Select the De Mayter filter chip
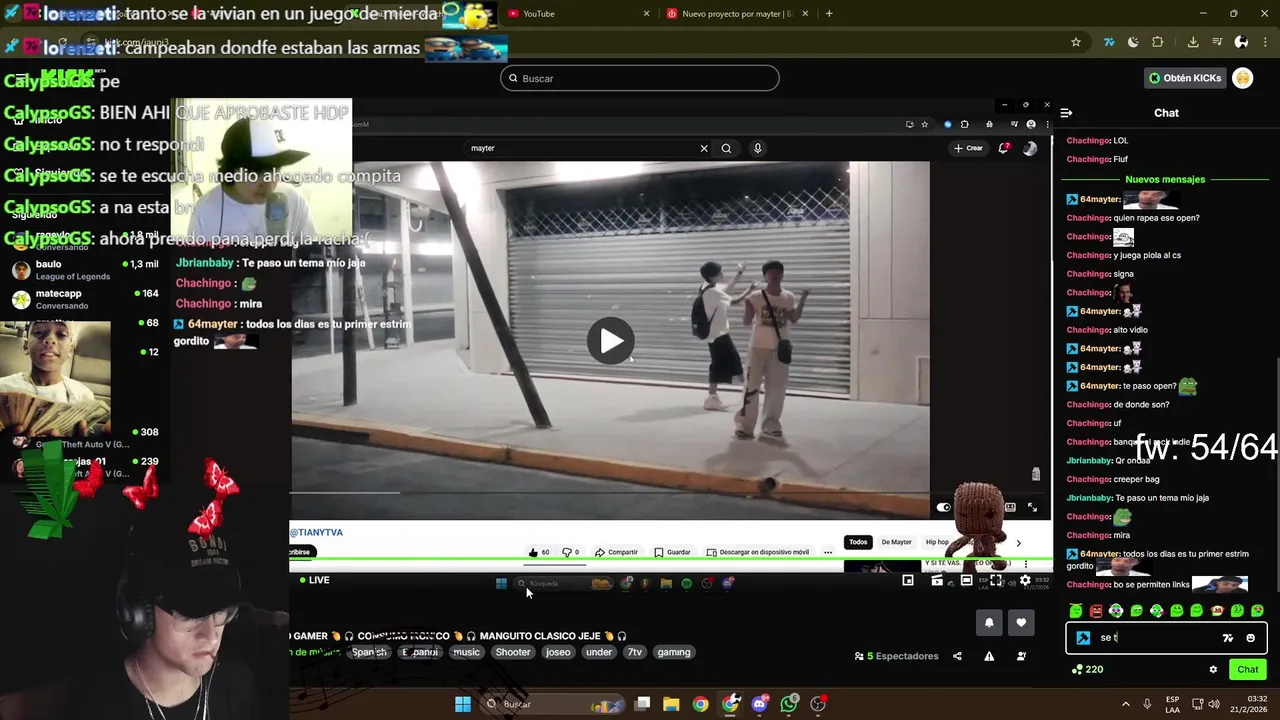The image size is (1280, 720). point(896,542)
